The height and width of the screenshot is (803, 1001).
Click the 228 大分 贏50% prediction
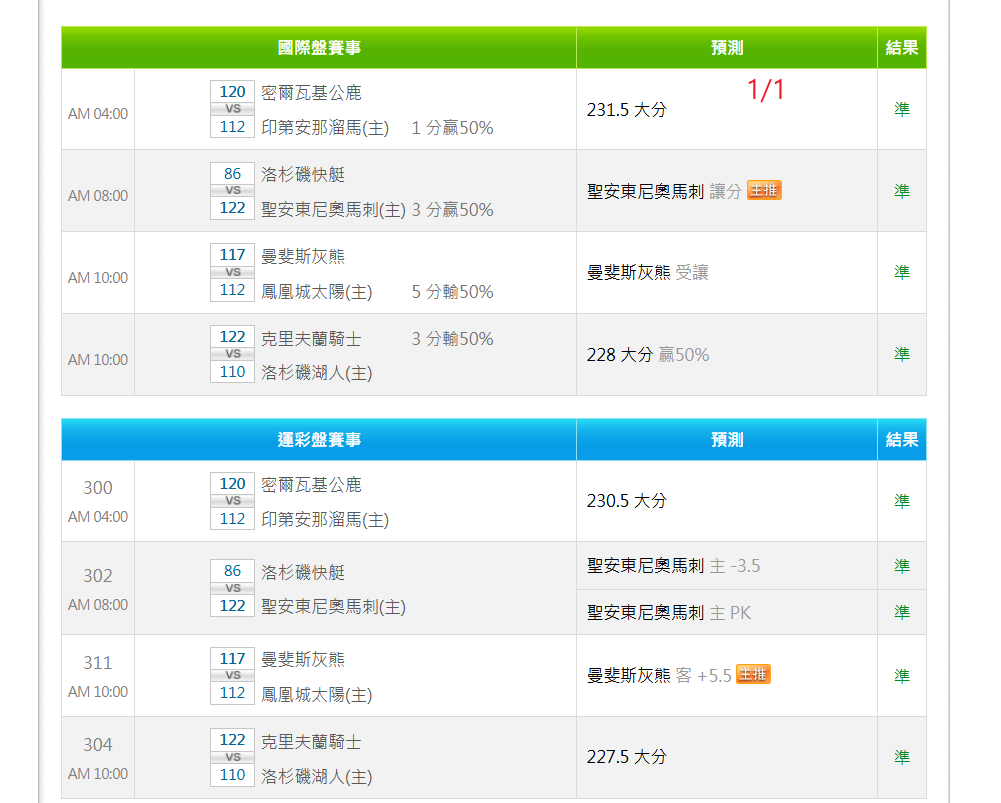click(x=647, y=354)
